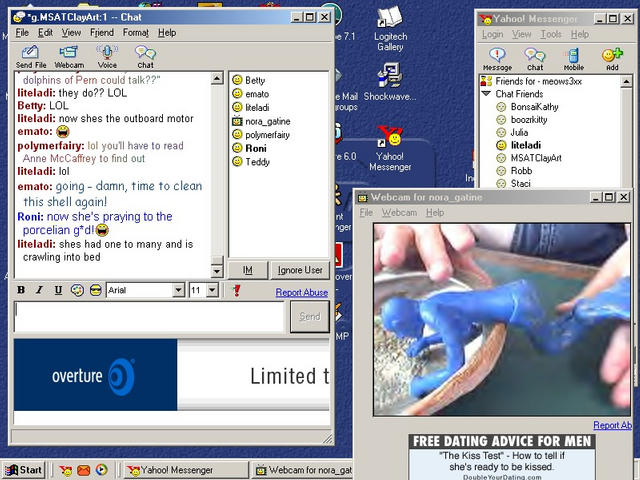The image size is (640, 480).
Task: Open Message icon in Yahoo! Messenger window
Action: tap(497, 59)
